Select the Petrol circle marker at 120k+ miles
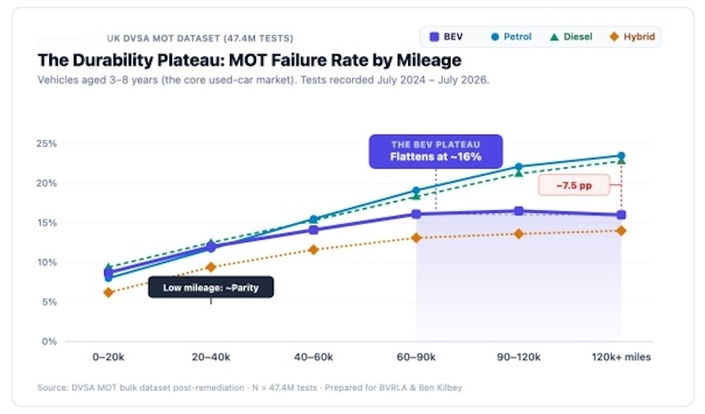Image resolution: width=705 pixels, height=414 pixels. [621, 156]
